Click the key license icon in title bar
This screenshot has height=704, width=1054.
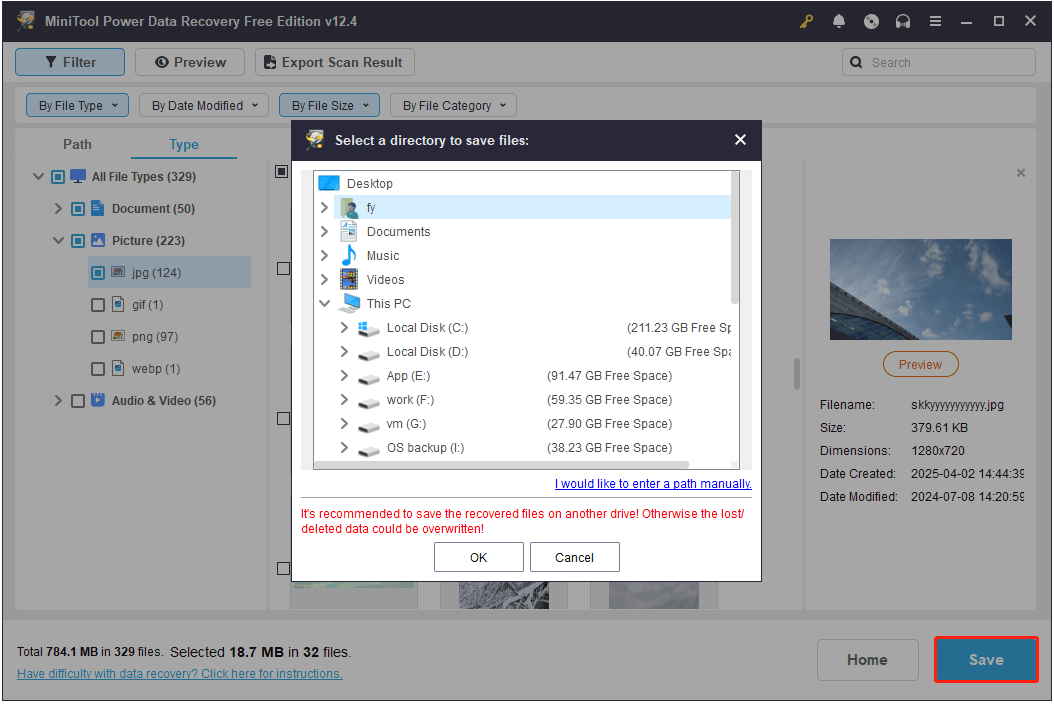(x=806, y=21)
